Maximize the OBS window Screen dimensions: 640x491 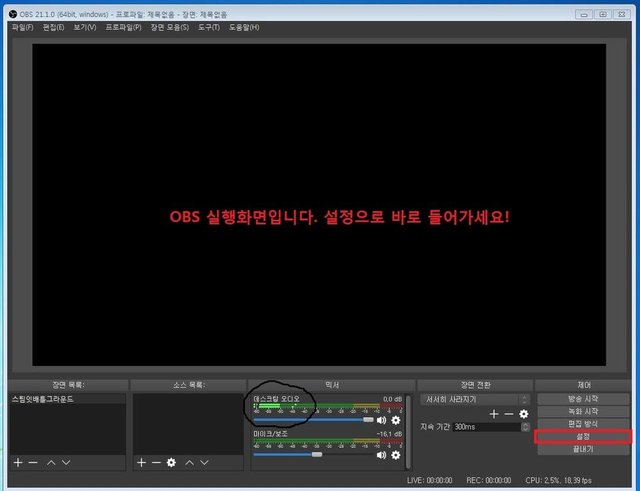603,14
